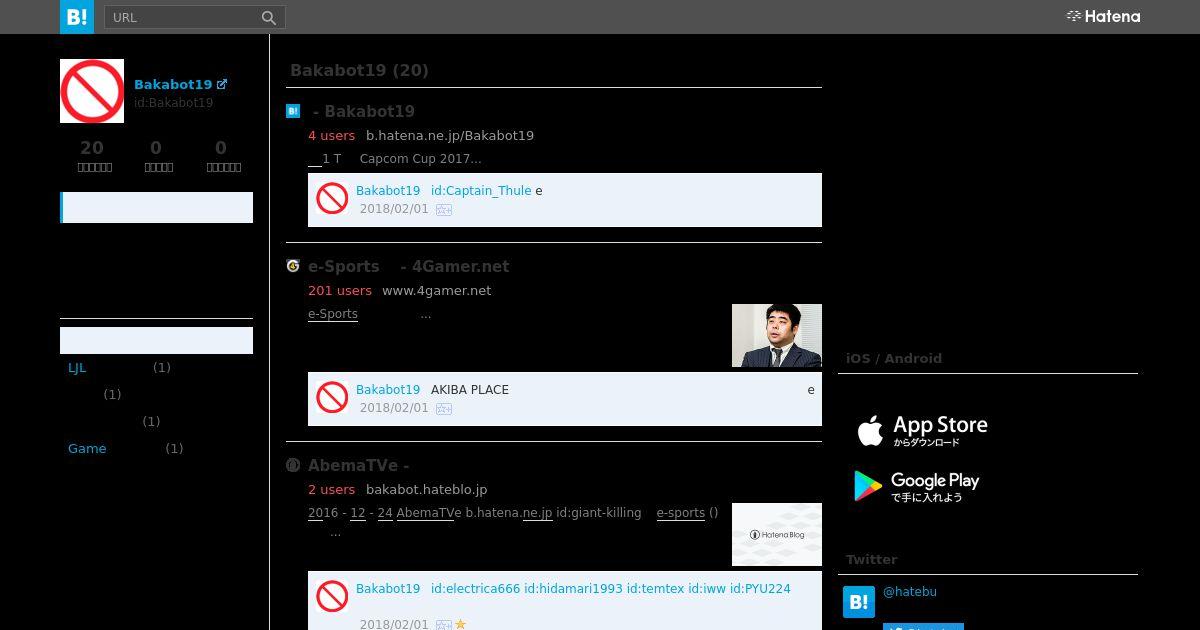
Task: Click the AbemaTVe entry favicon
Action: (293, 465)
